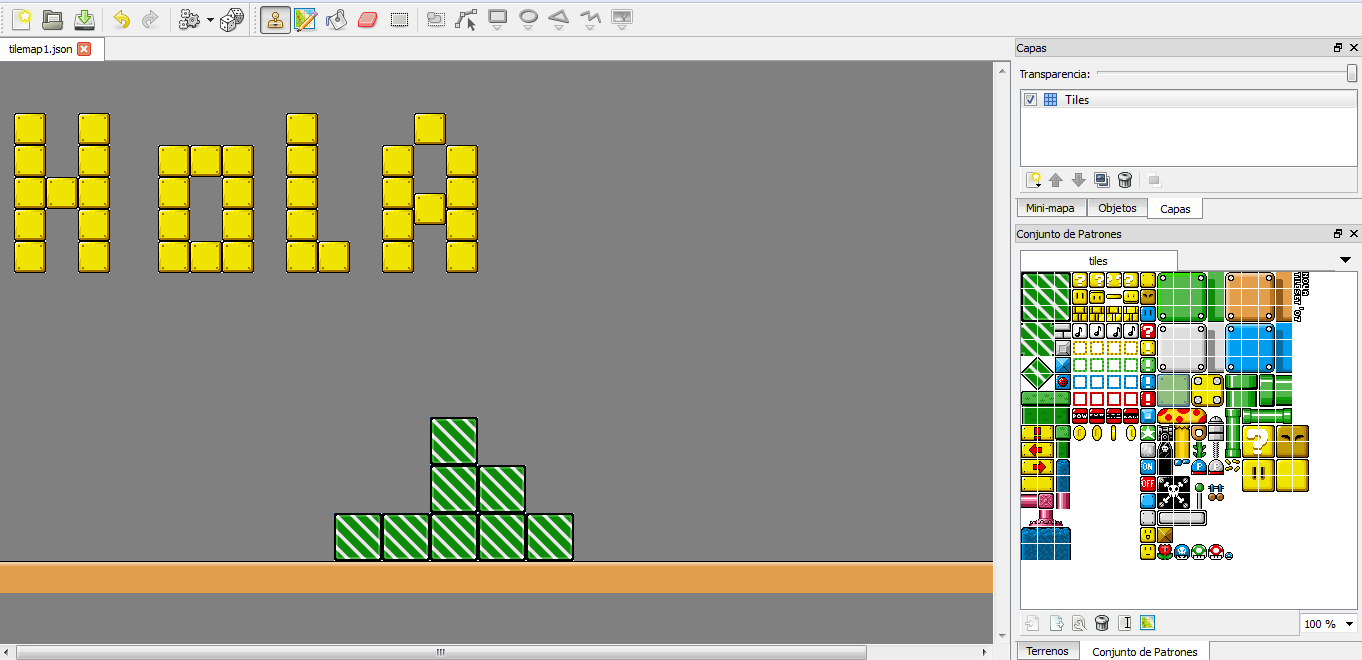Delete the tileset

(x=1102, y=623)
